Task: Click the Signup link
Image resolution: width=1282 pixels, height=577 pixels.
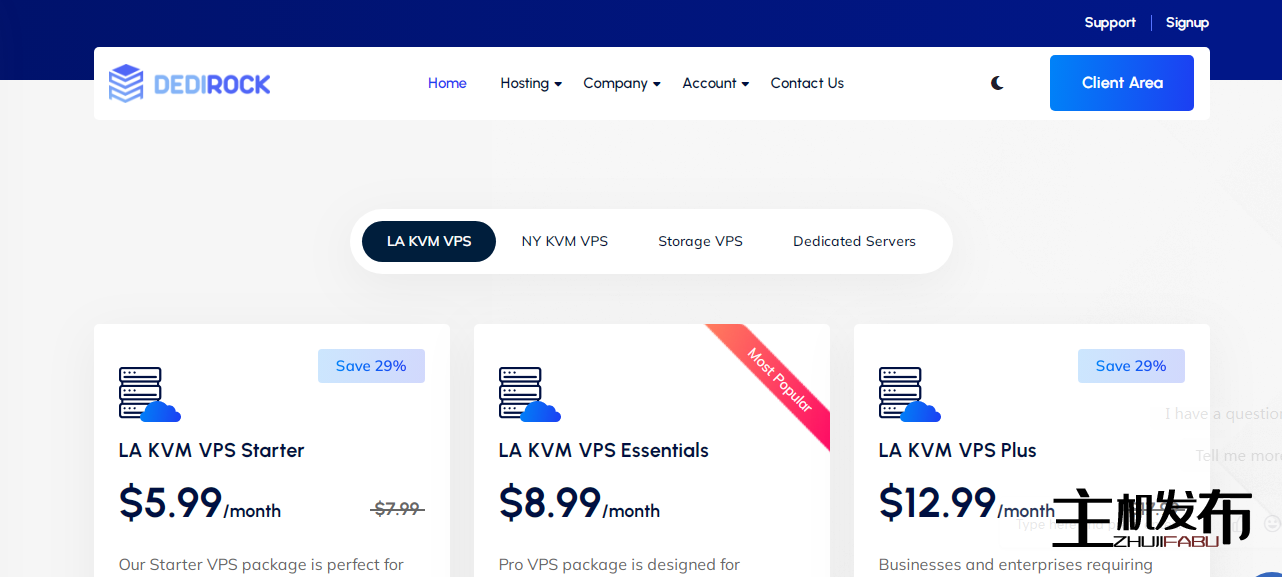Action: pos(1187,22)
